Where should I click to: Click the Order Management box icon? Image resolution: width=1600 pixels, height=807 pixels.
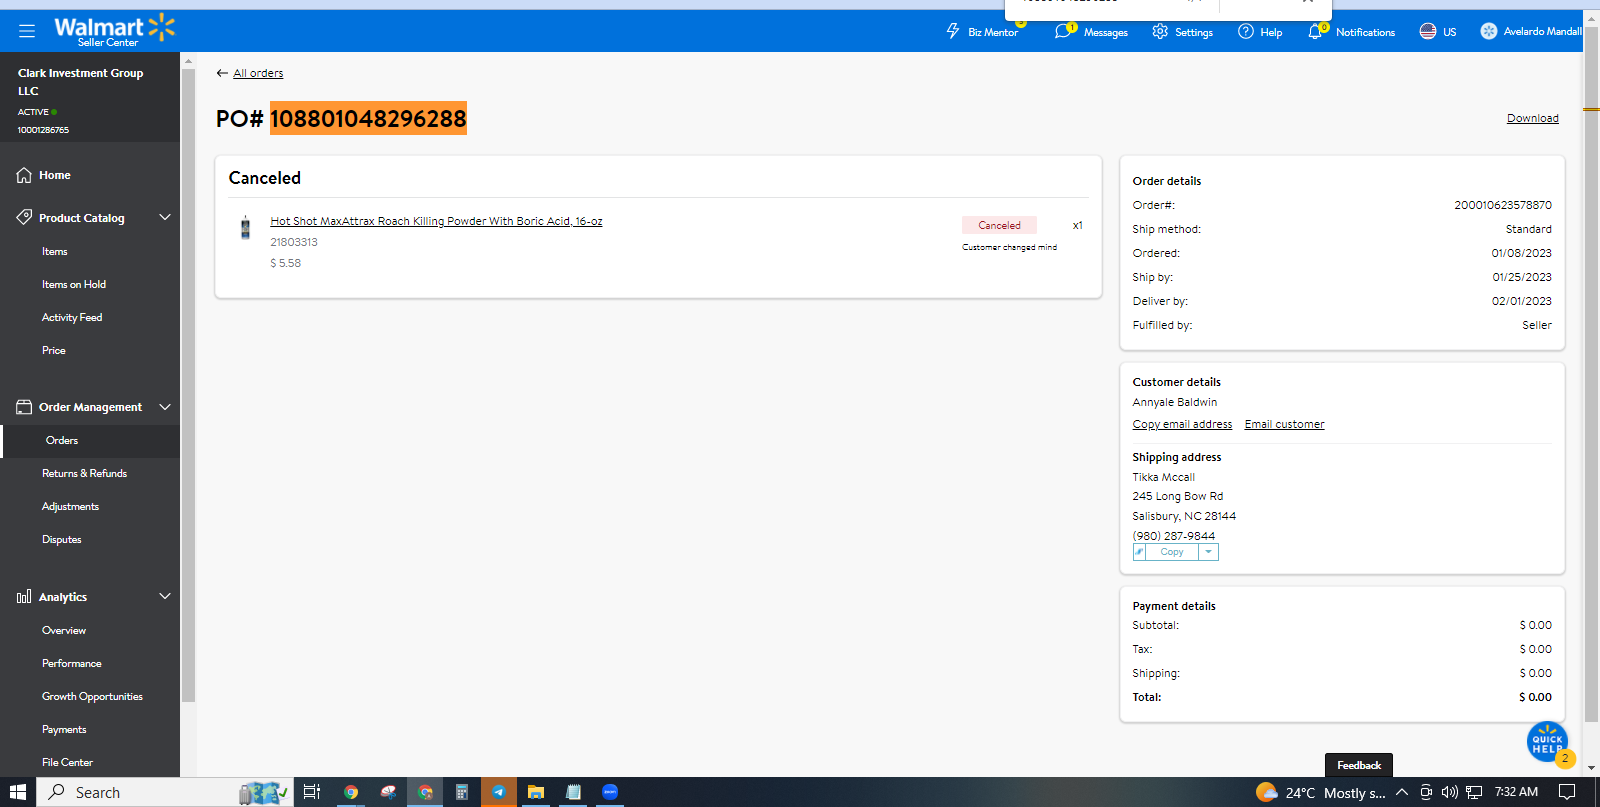(x=24, y=407)
